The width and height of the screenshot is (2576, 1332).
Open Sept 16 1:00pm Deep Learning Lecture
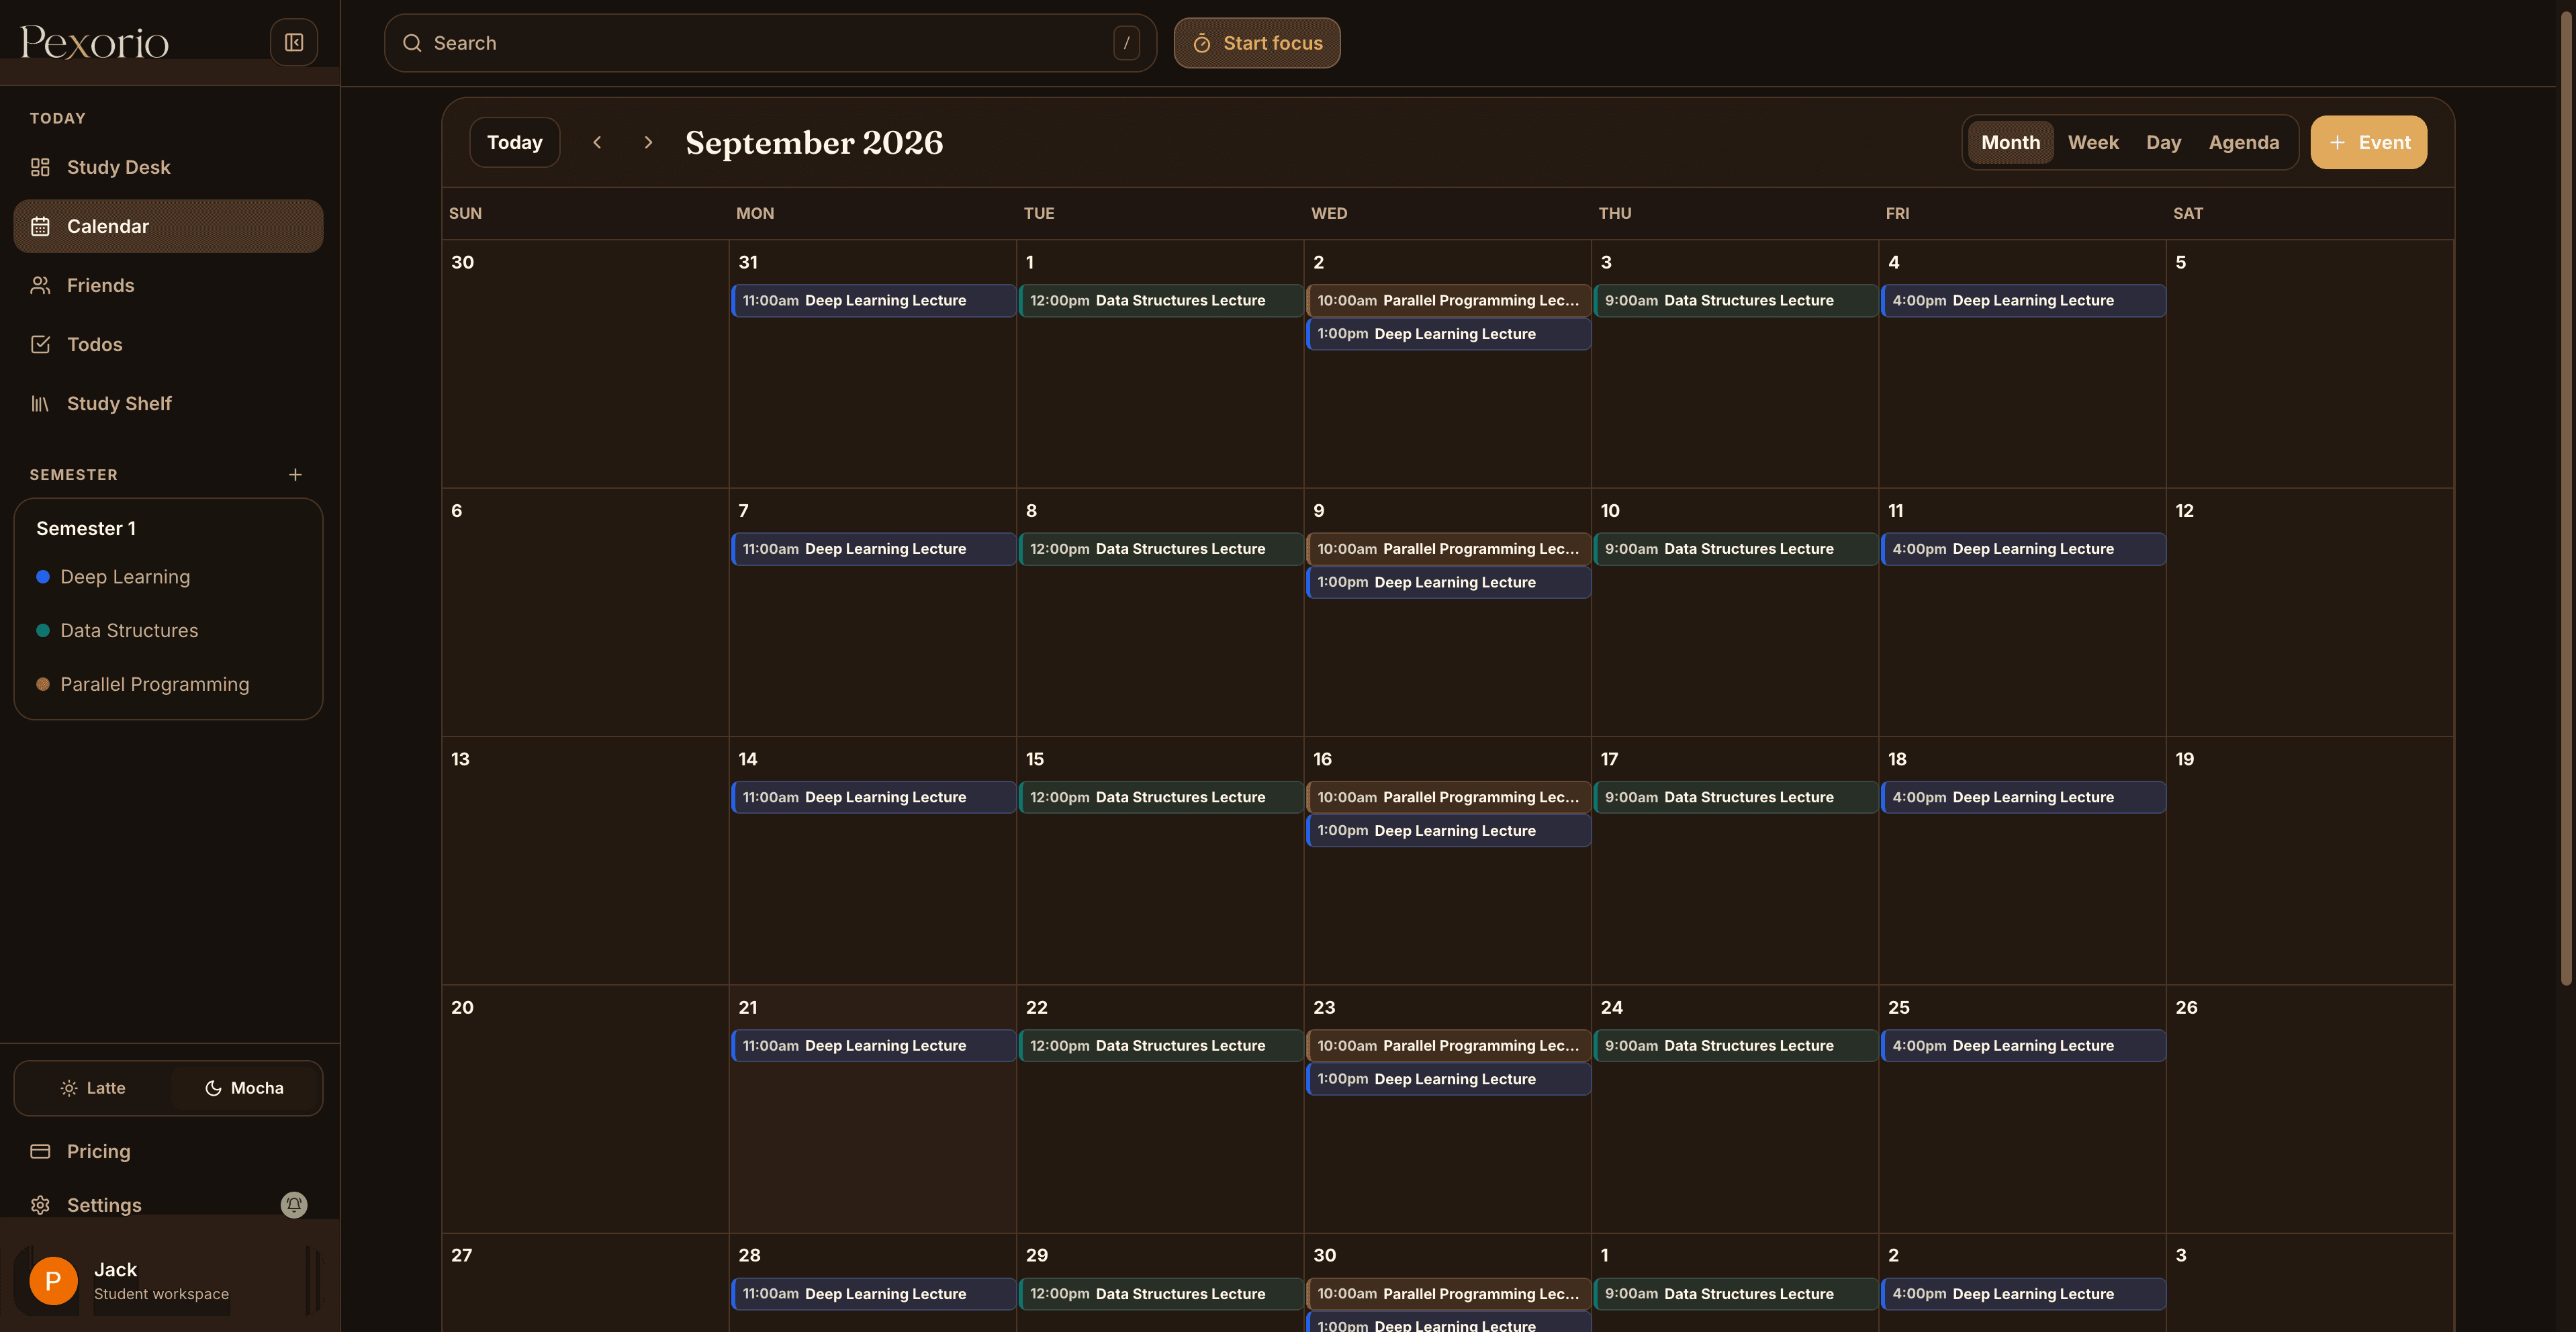click(1448, 831)
